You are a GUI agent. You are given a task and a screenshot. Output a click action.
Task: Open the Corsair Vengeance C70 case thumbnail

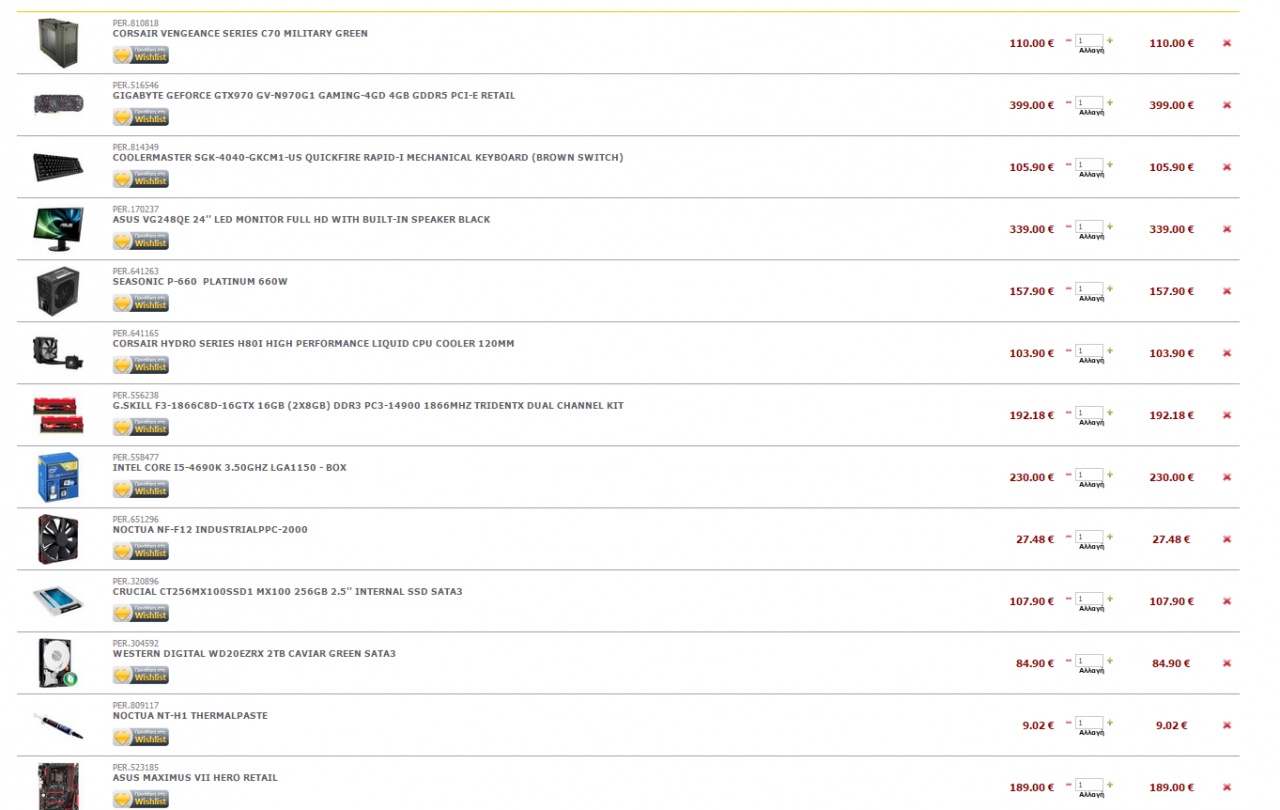coord(58,43)
